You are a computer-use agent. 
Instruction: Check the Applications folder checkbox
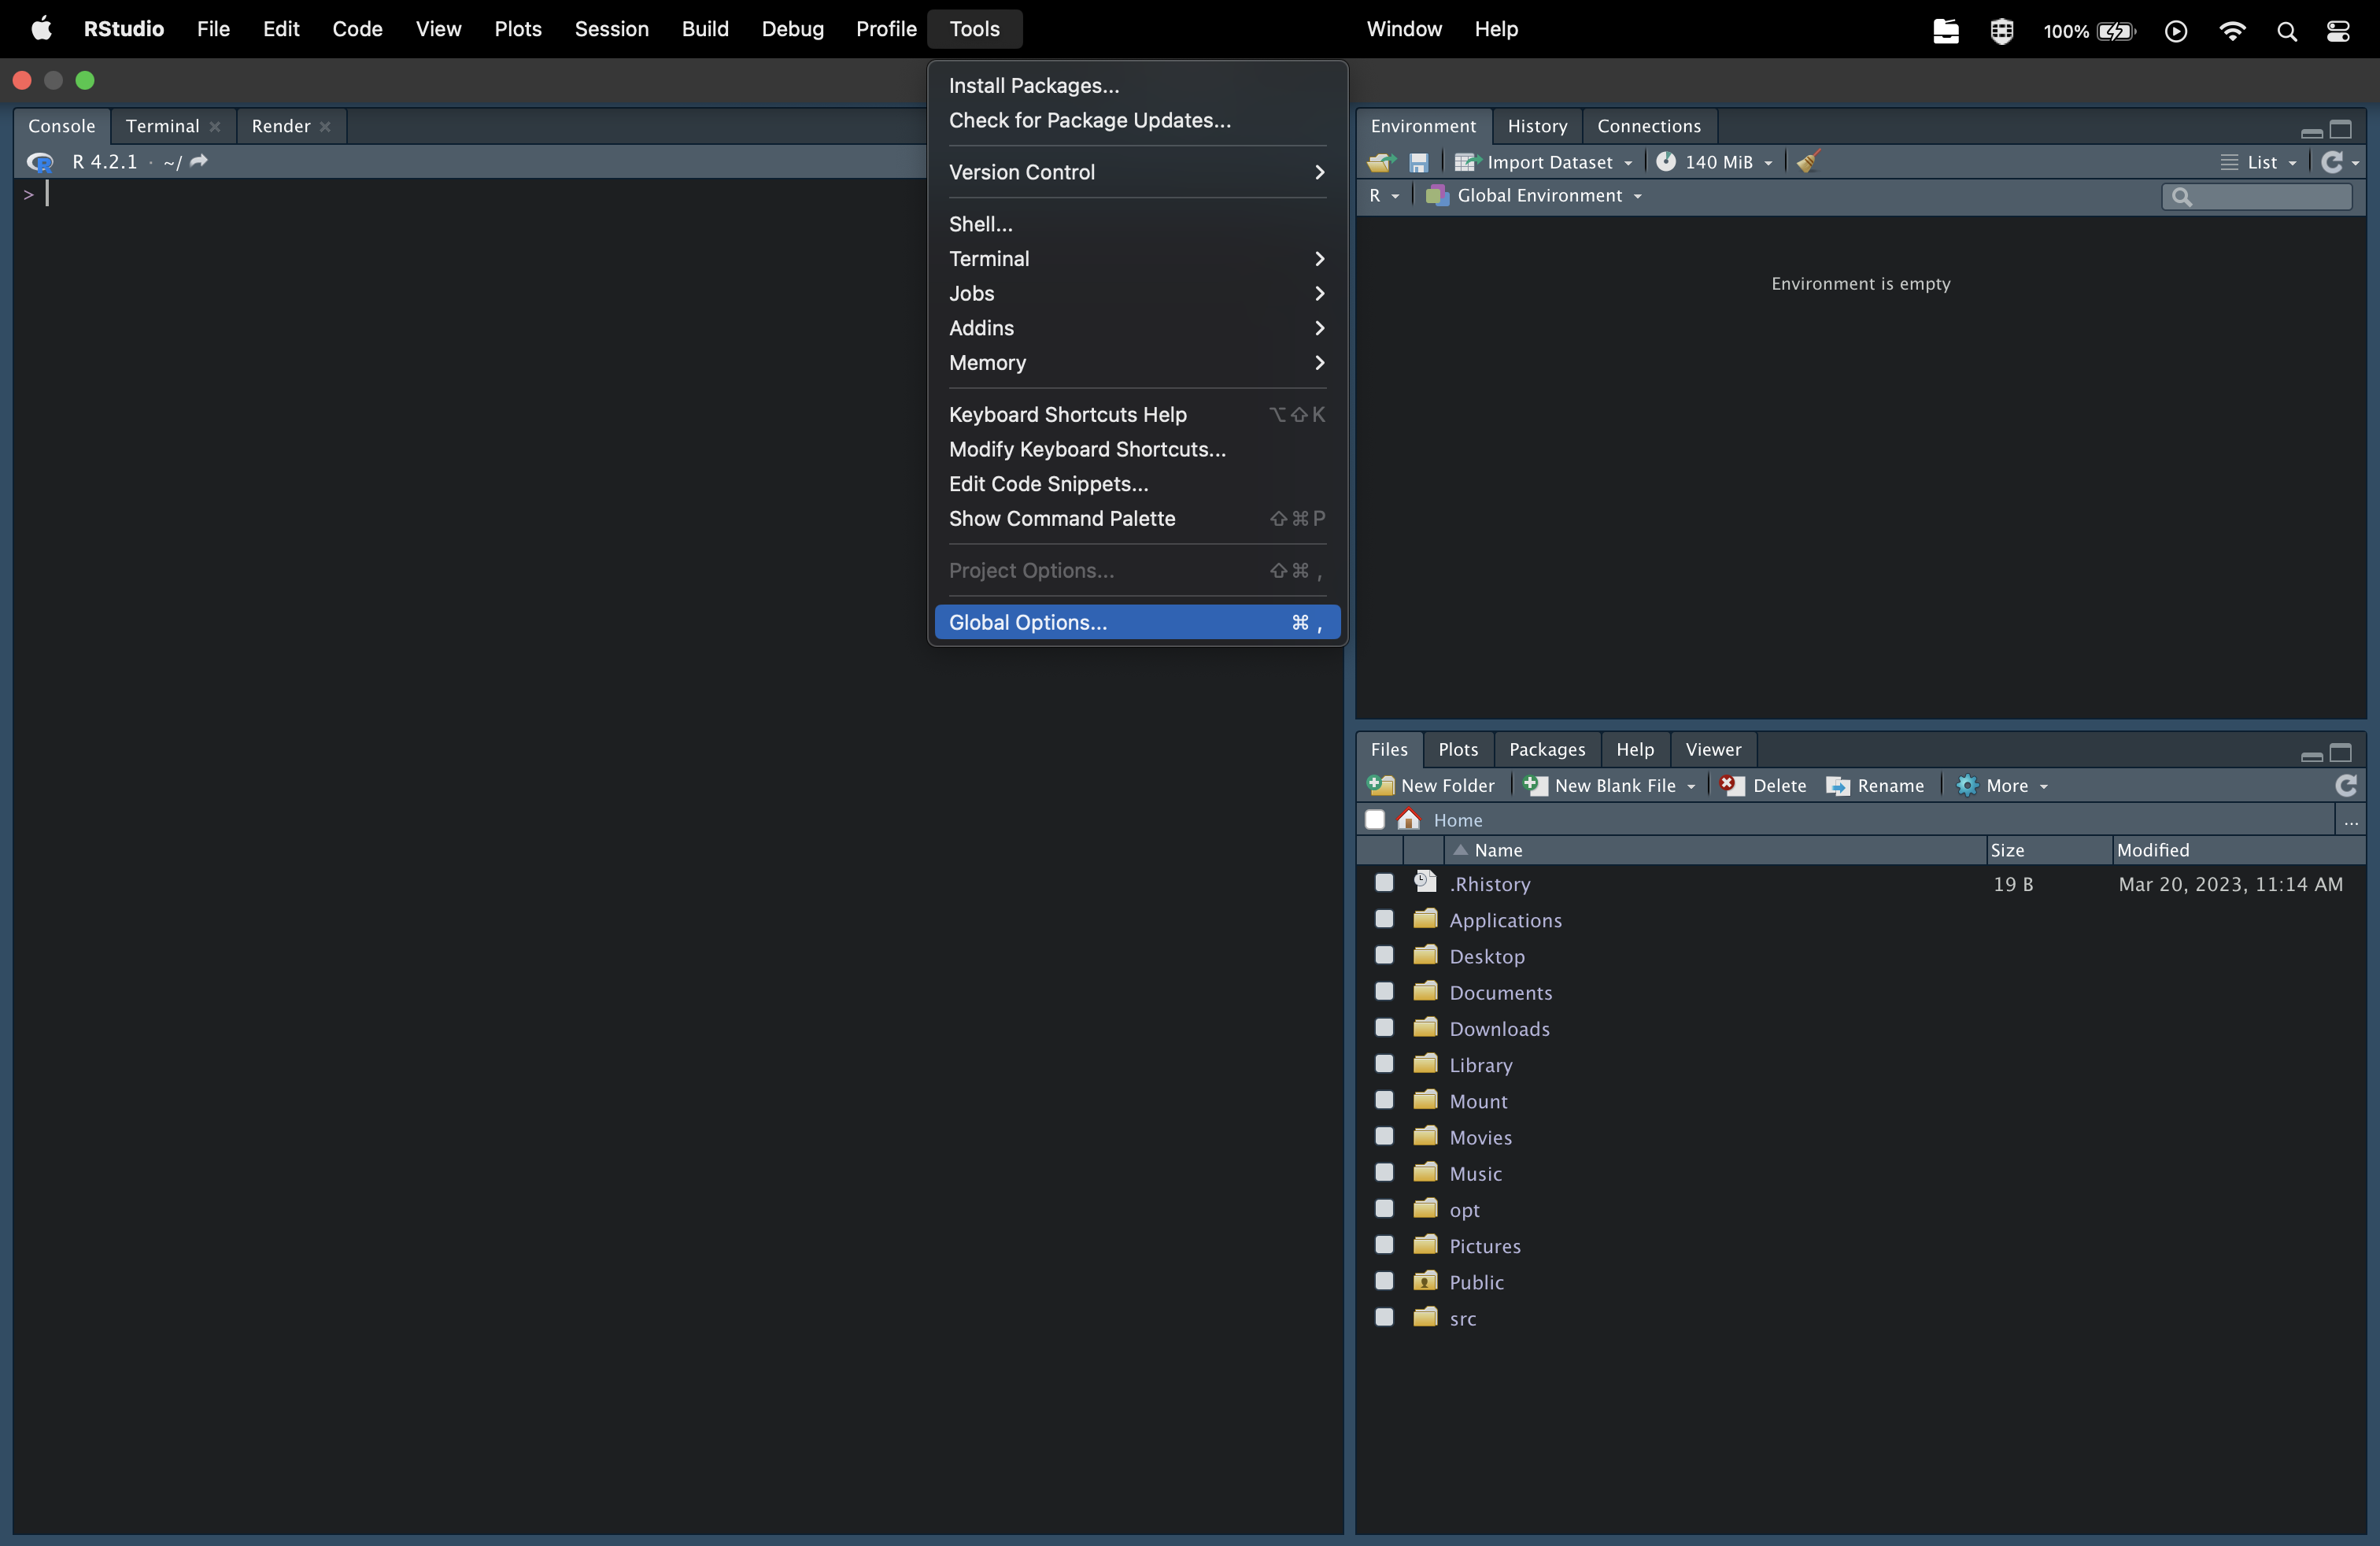[1384, 919]
